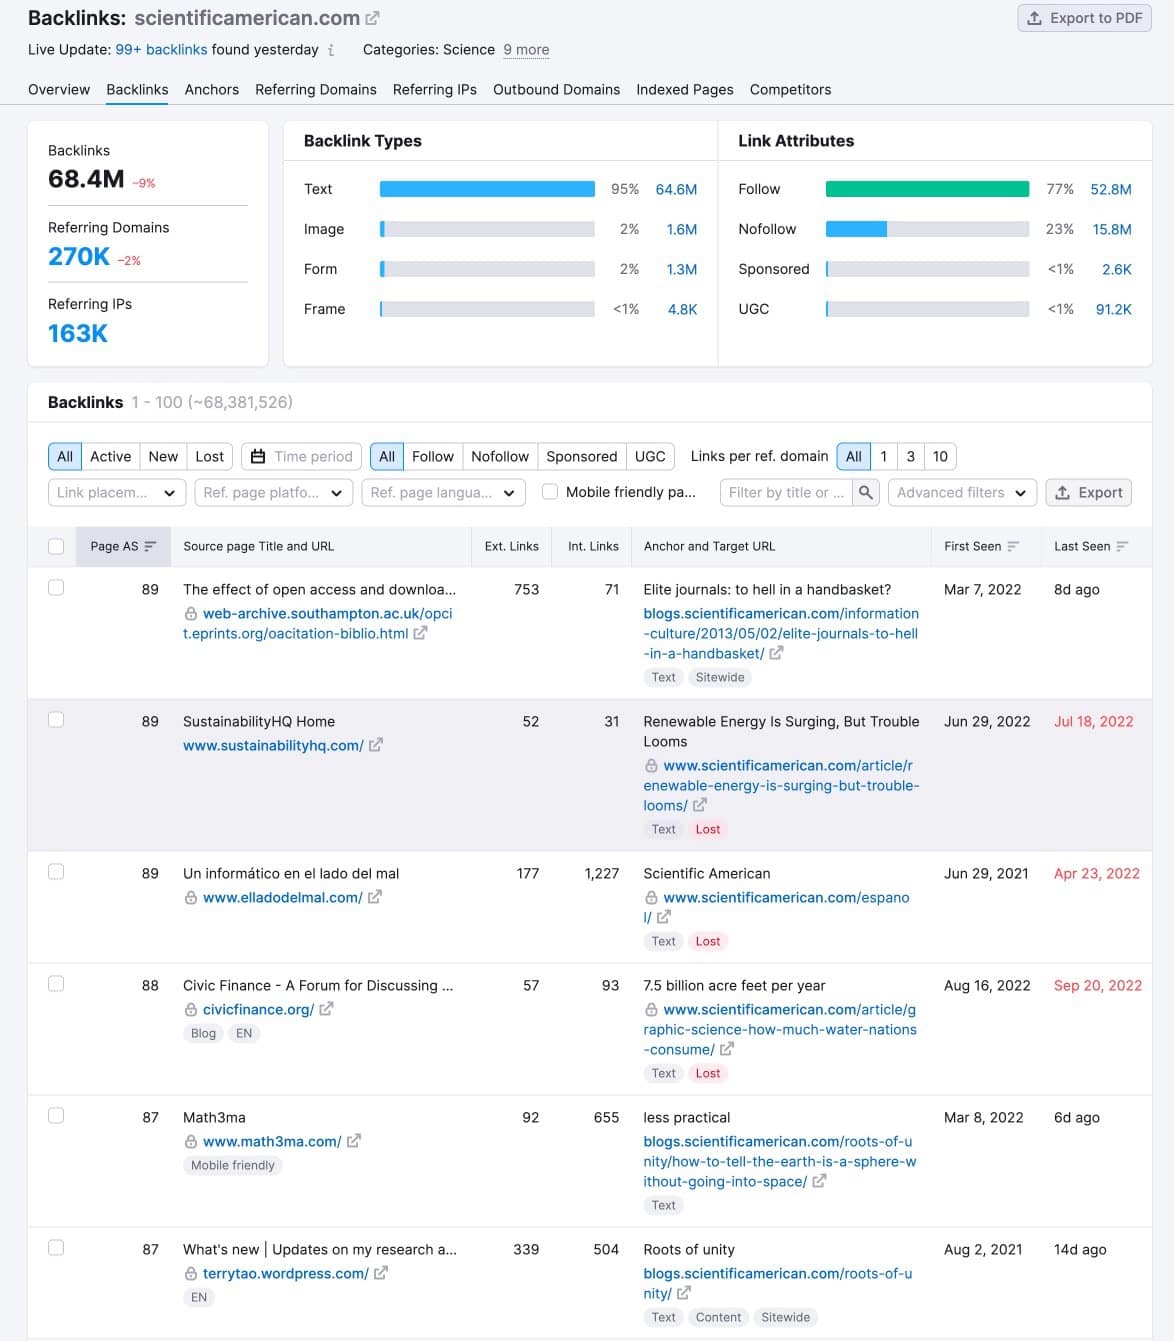Switch to the Referring Domains tab
This screenshot has width=1174, height=1341.
316,89
